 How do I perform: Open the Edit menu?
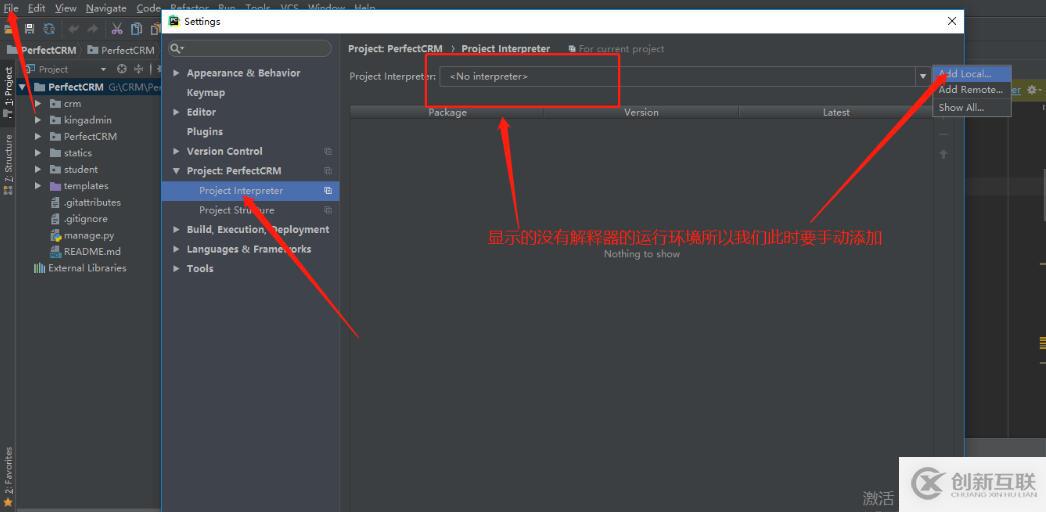point(36,9)
